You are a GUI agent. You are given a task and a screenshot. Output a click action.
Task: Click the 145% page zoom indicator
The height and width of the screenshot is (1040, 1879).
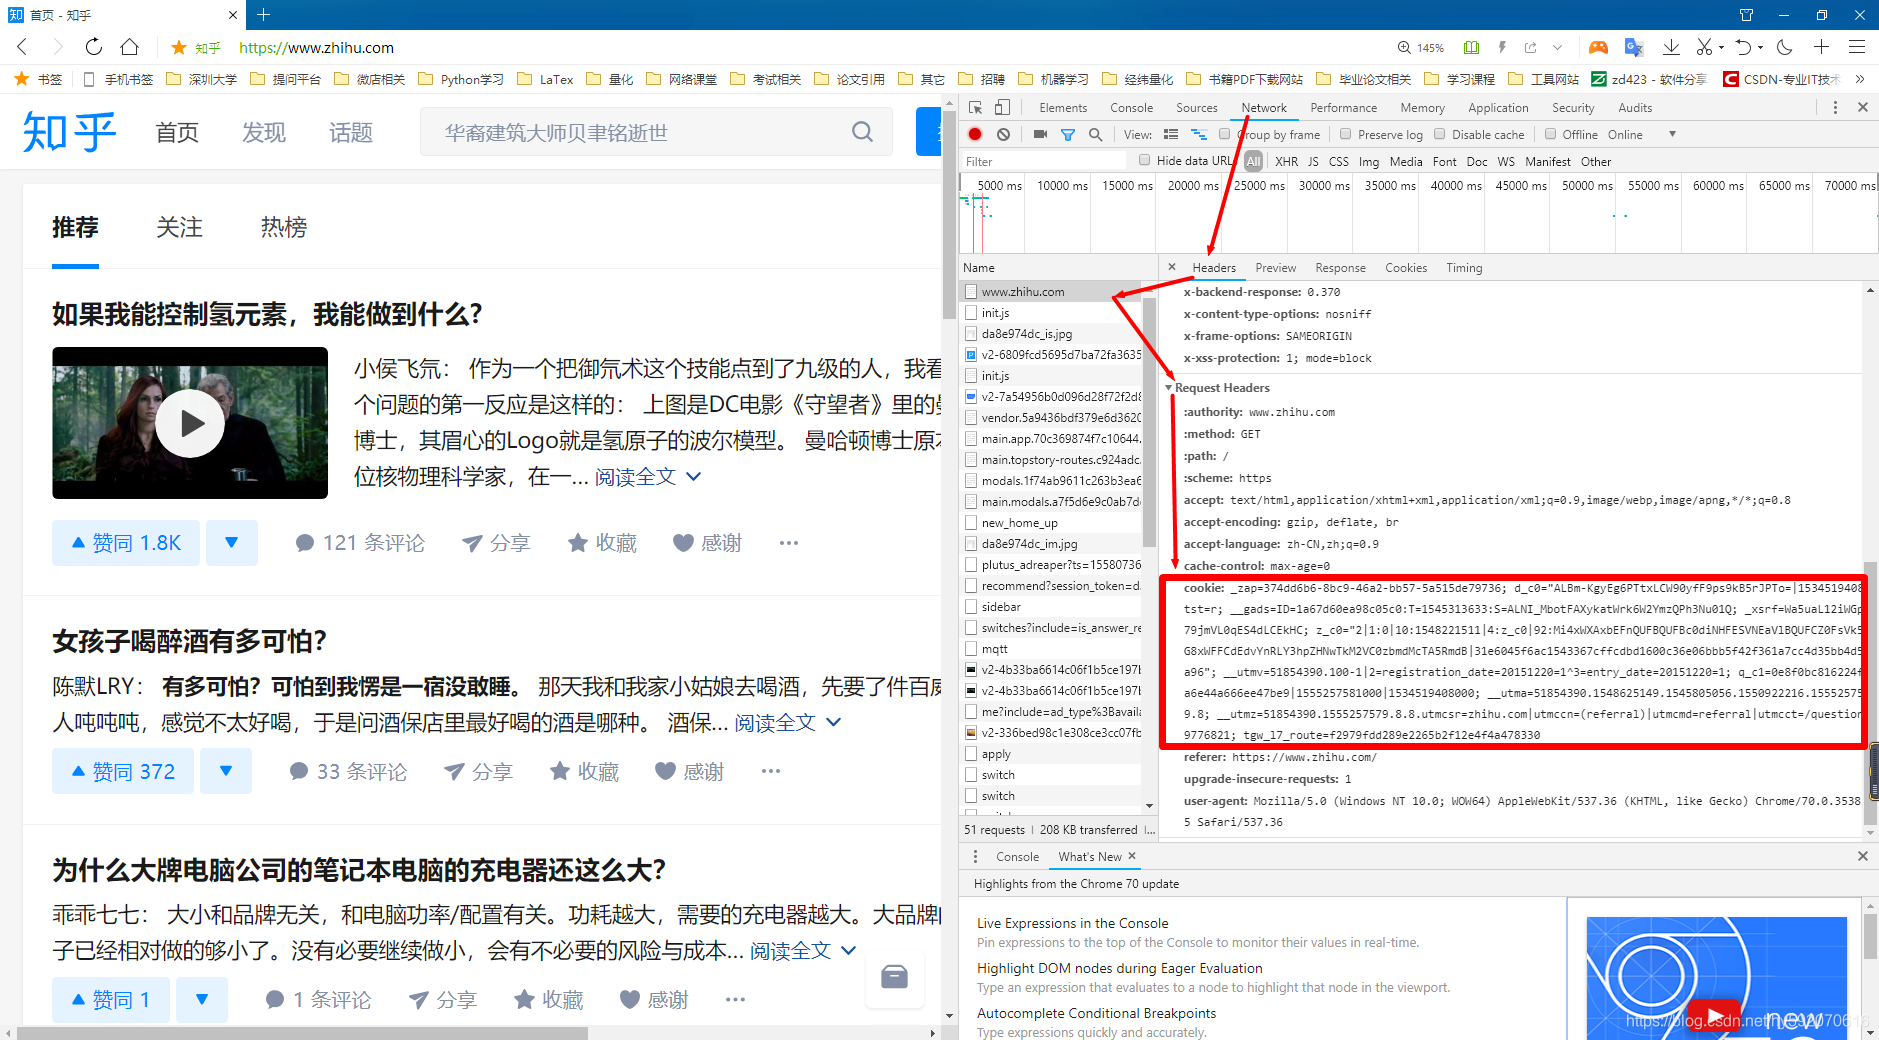click(1421, 47)
